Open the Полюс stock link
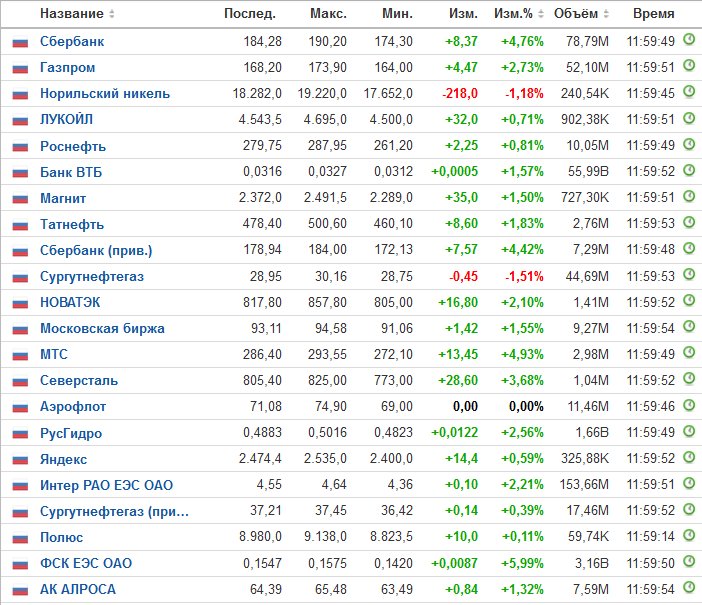 (62, 537)
